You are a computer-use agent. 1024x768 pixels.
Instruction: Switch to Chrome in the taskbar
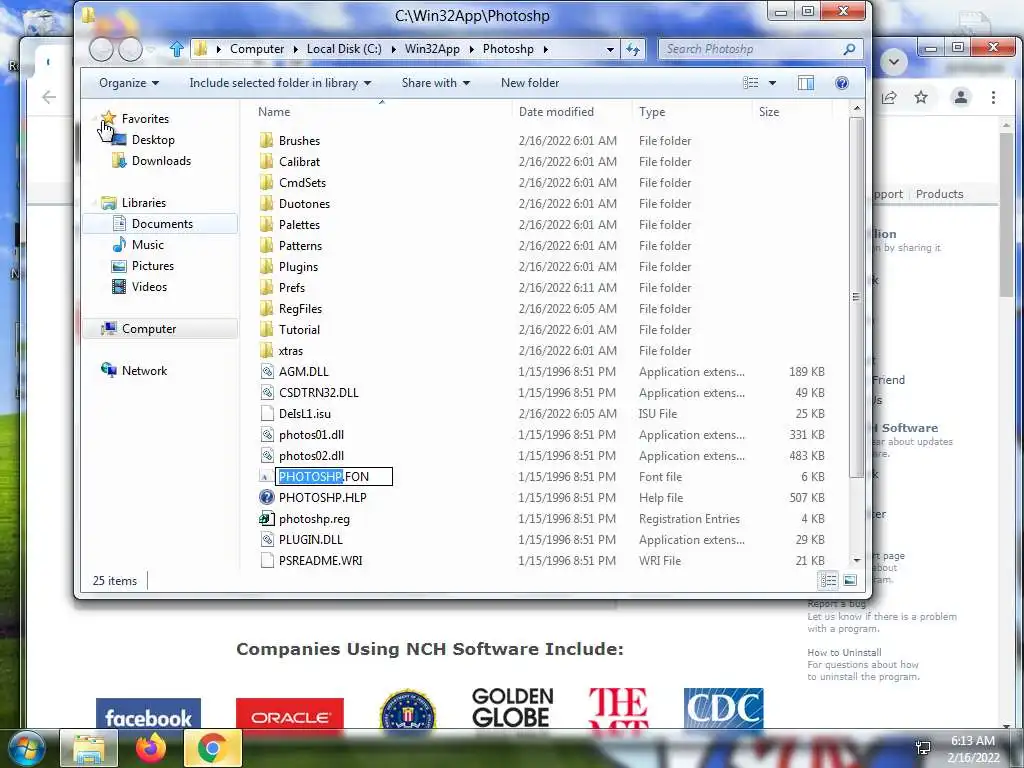tap(213, 748)
